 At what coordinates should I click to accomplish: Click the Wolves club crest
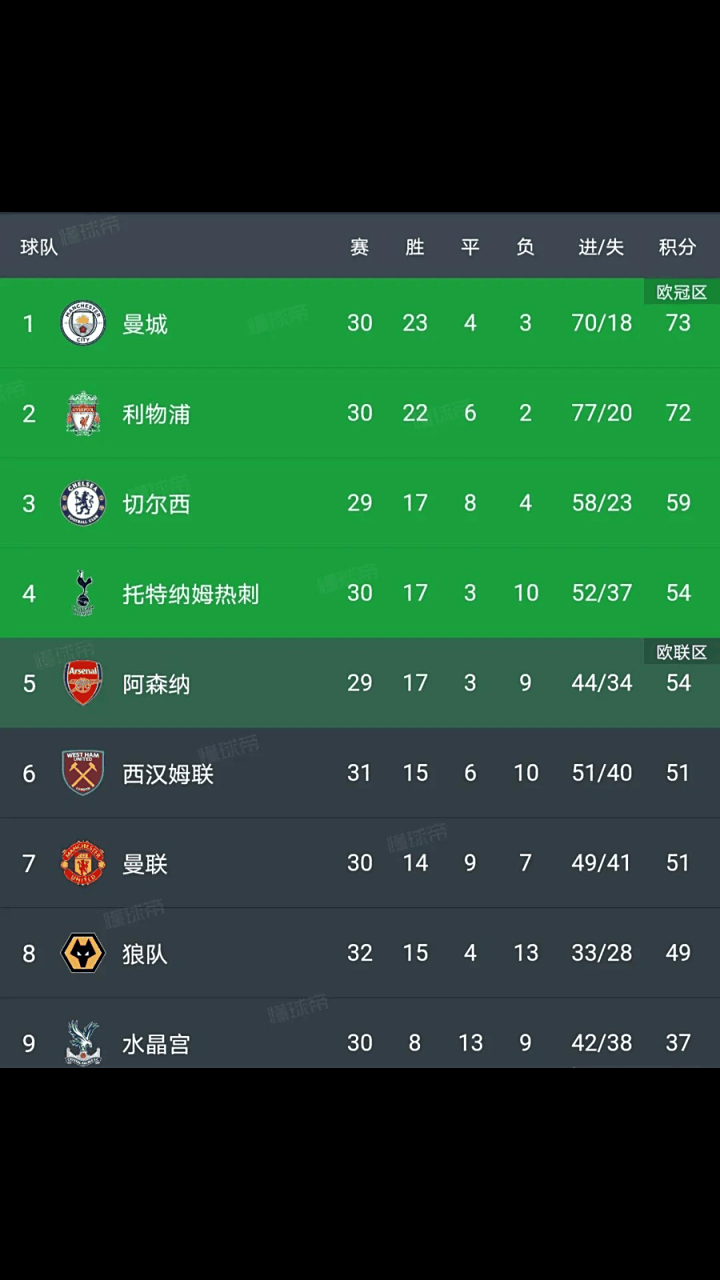tap(83, 953)
